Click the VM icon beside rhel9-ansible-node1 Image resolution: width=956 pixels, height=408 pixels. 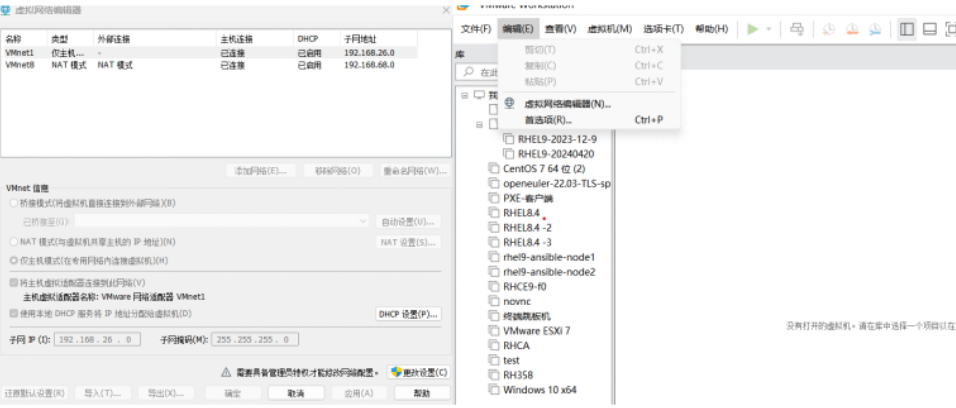click(x=494, y=257)
